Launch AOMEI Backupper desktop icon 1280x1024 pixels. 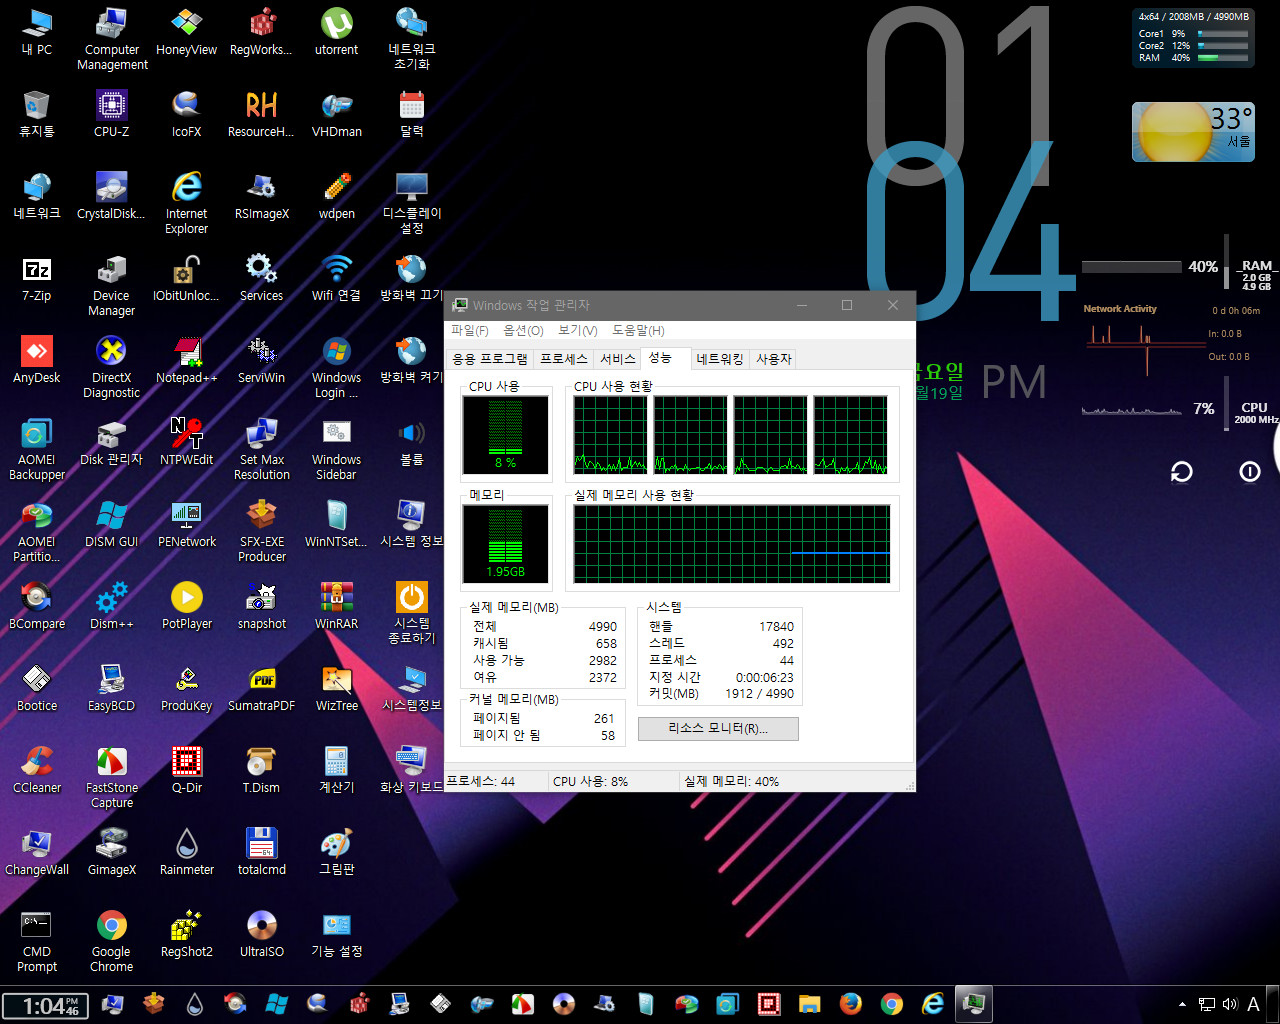37,449
